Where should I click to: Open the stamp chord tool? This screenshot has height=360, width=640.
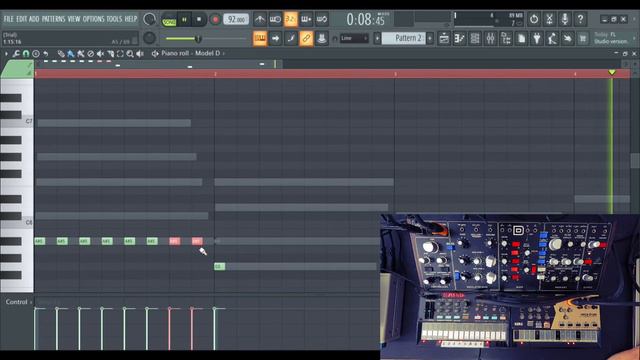[36, 53]
